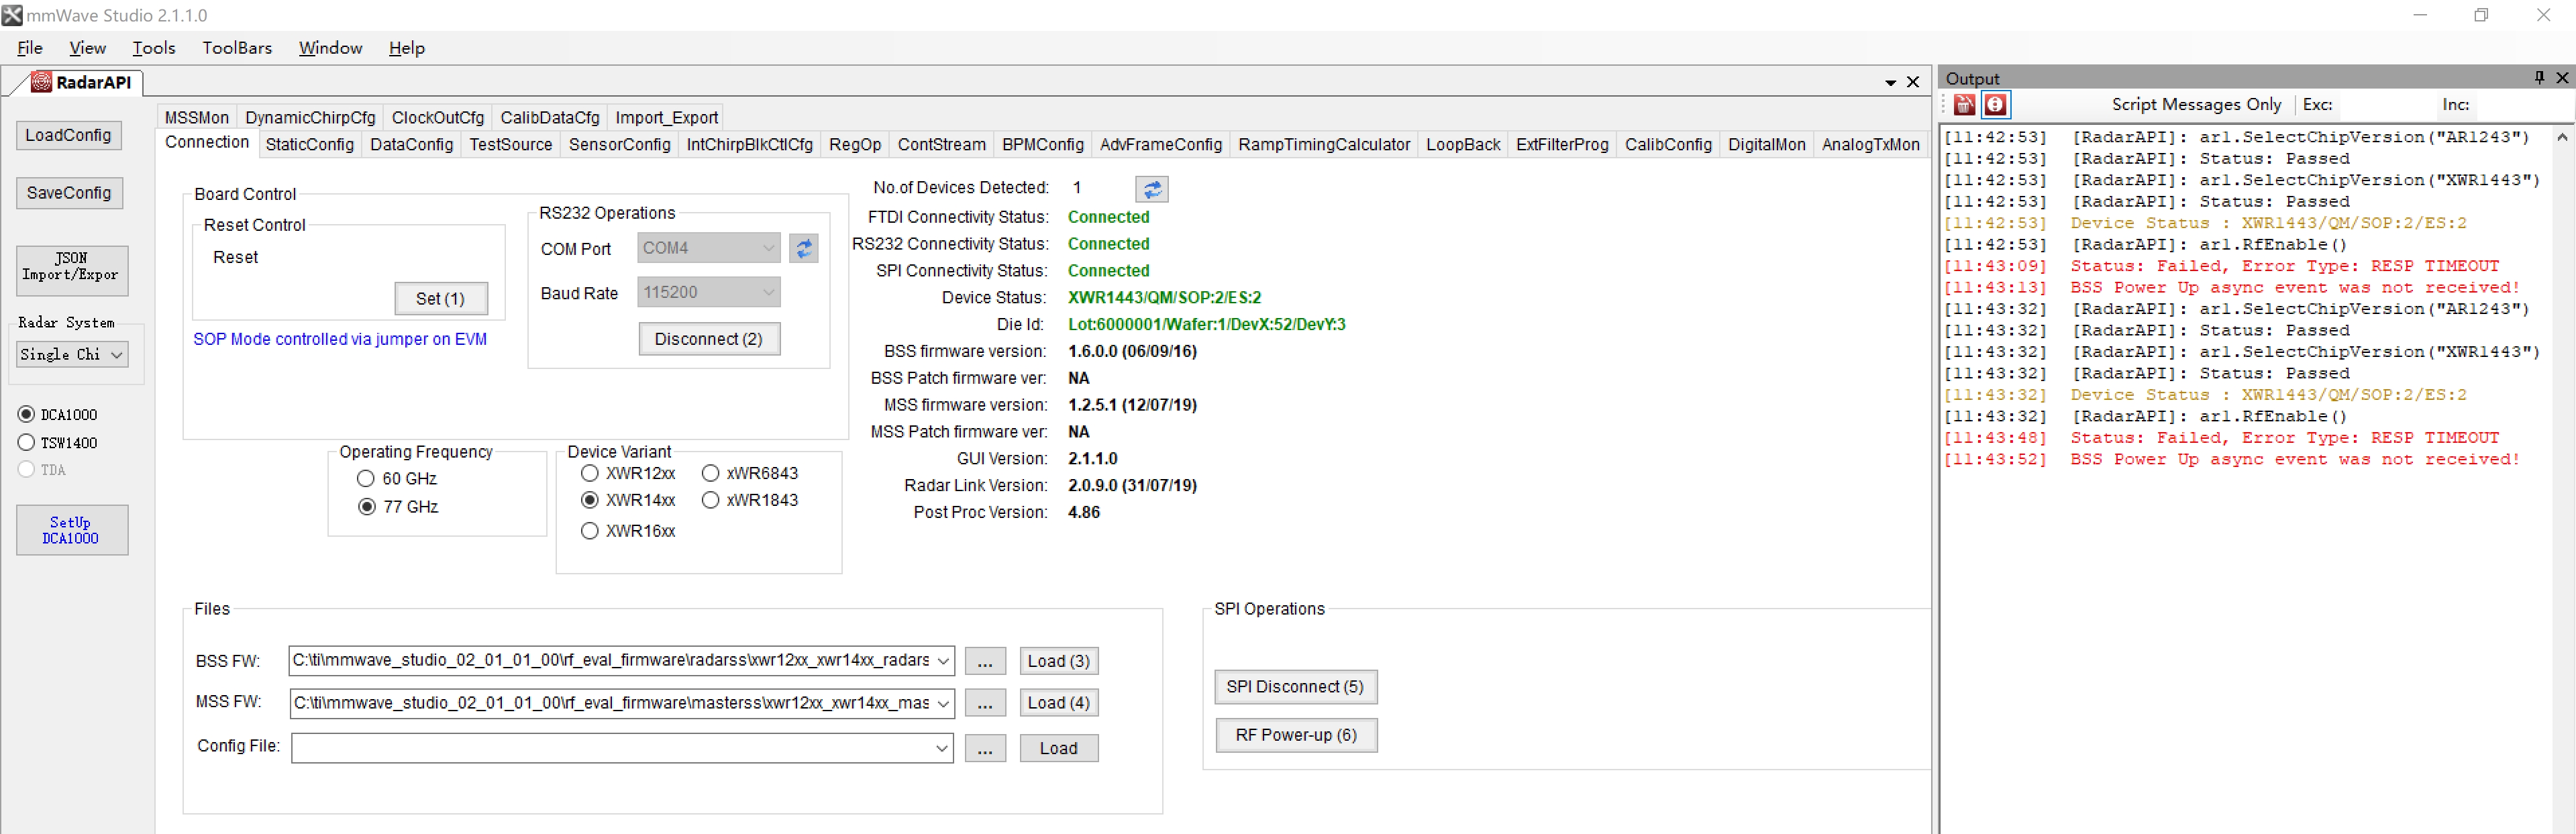
Task: Open the Import_Export tab
Action: click(666, 117)
